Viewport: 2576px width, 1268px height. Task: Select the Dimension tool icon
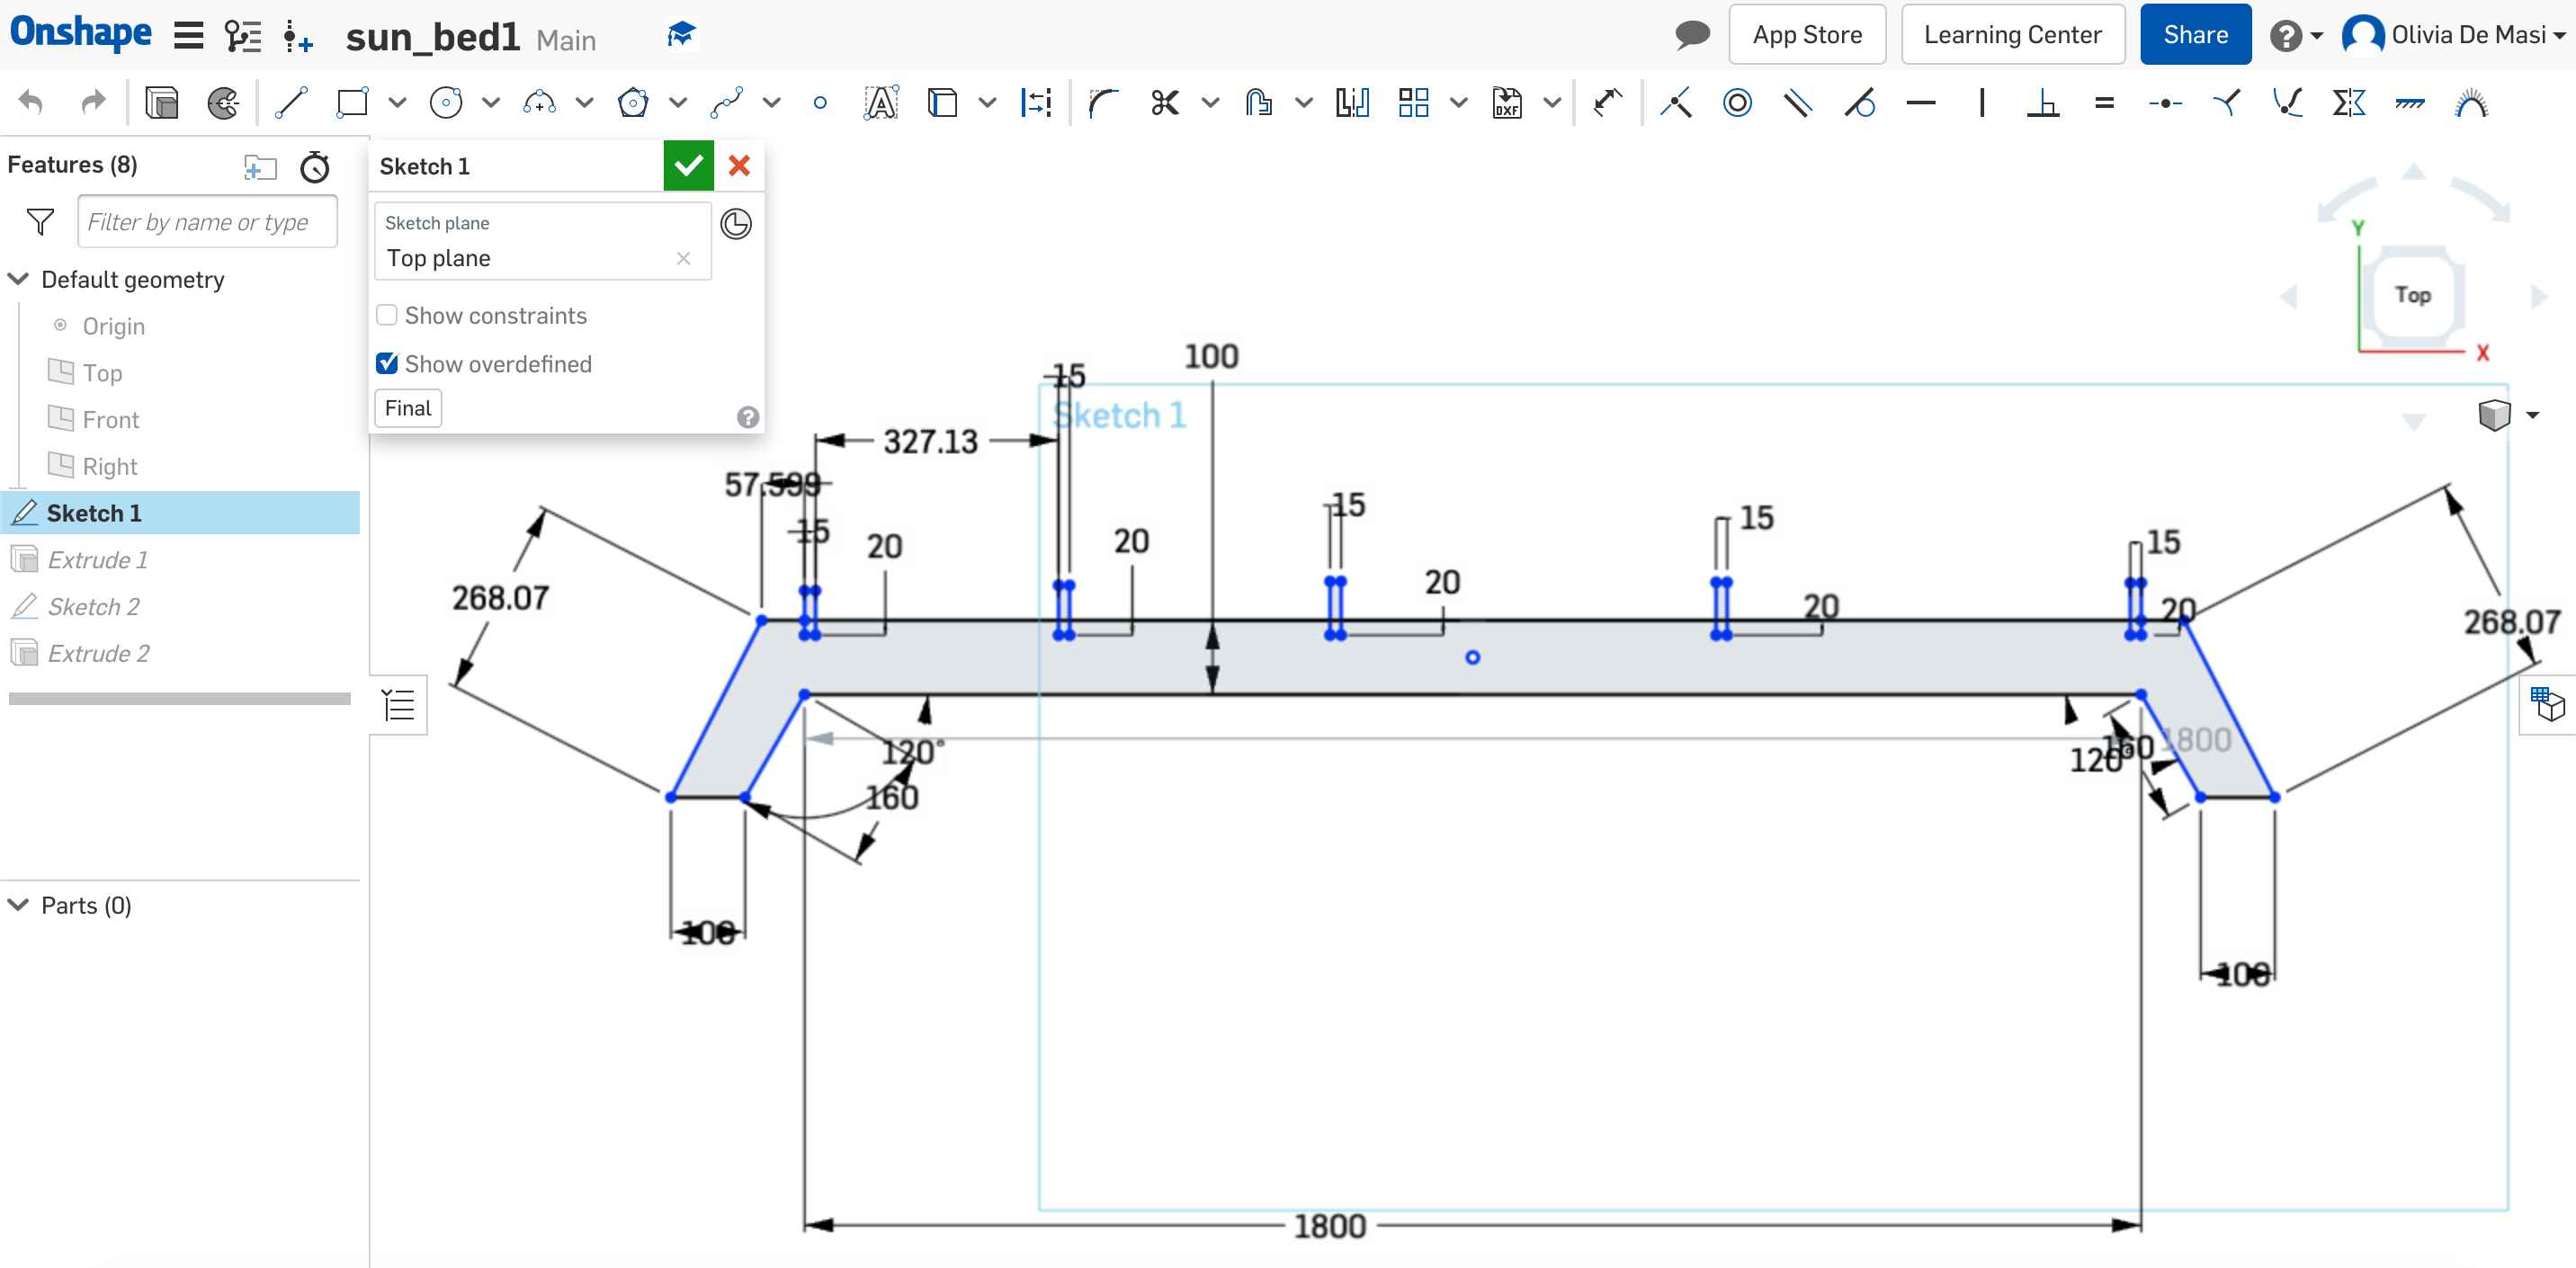(x=1607, y=102)
